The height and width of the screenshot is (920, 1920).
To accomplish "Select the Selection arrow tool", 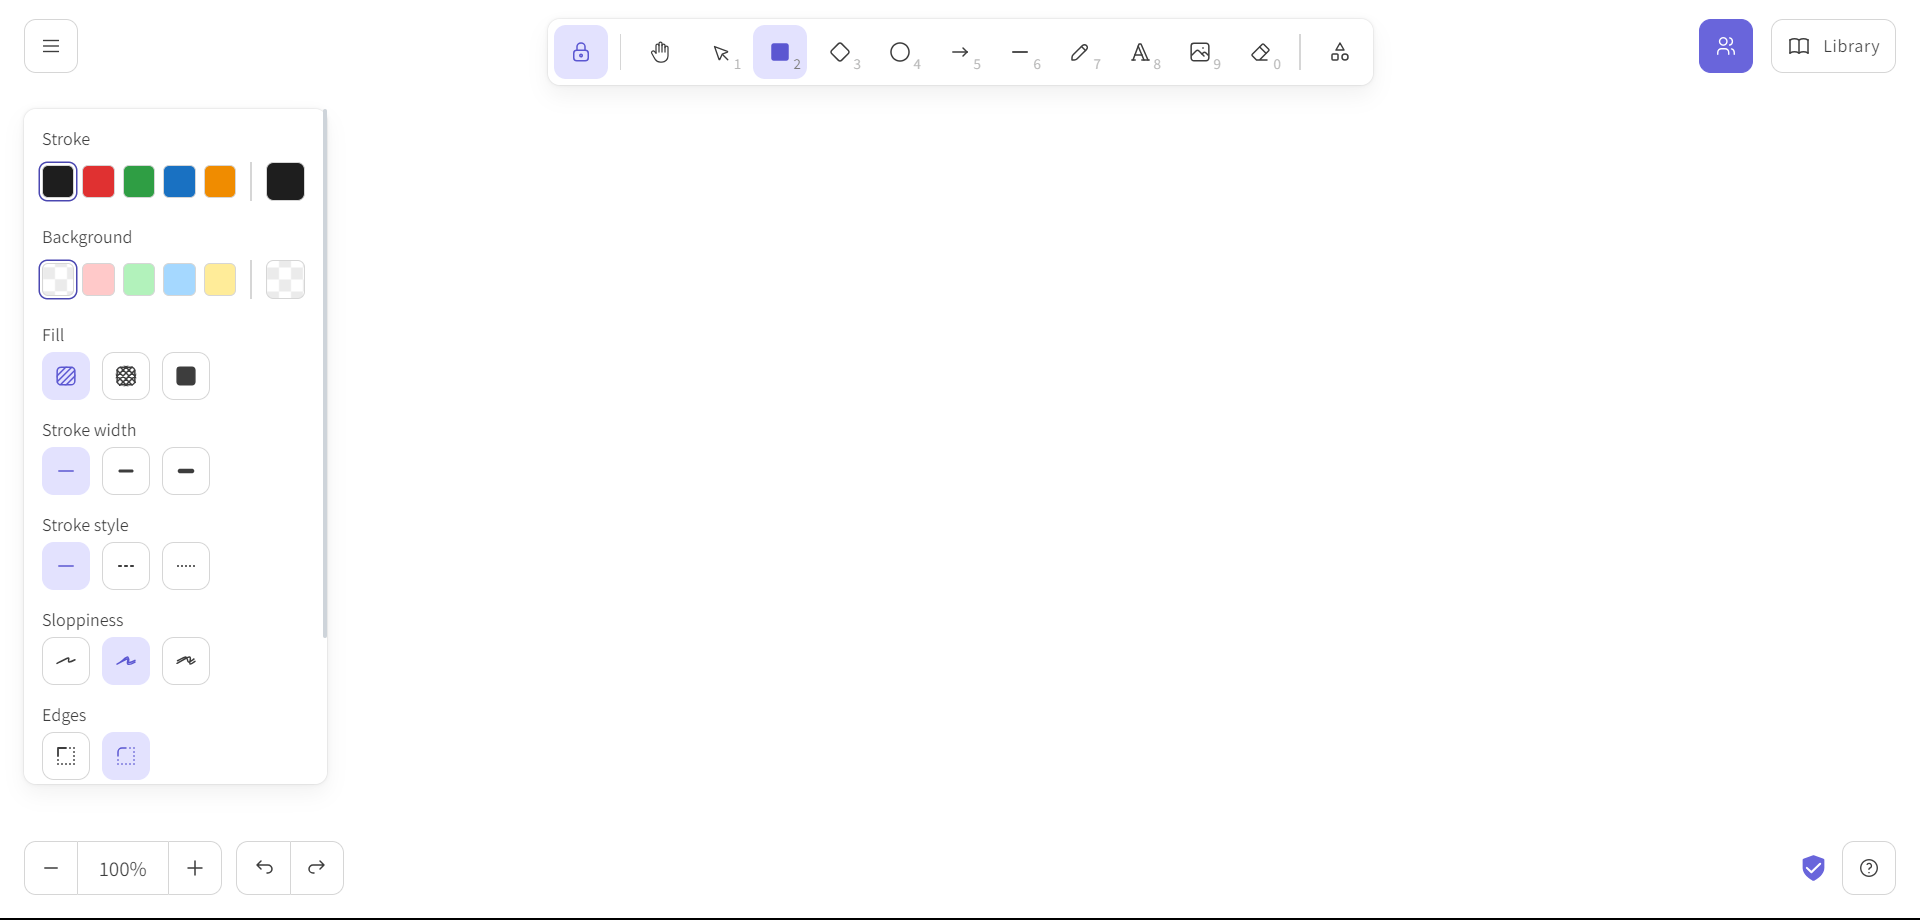I will (721, 52).
